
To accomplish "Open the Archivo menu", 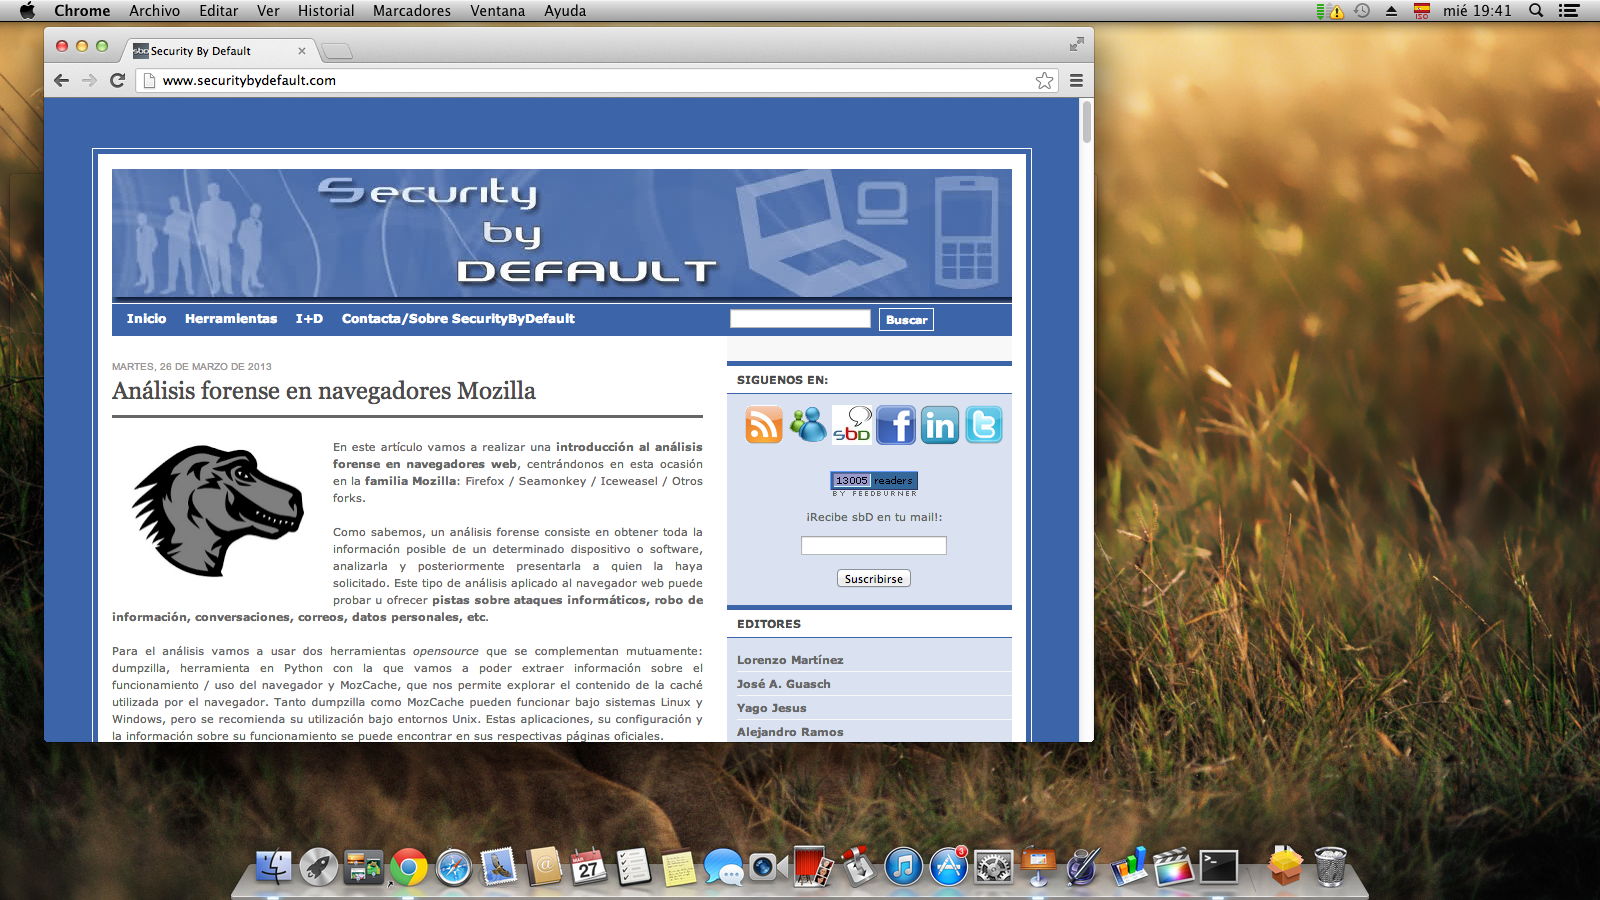I will (x=154, y=11).
